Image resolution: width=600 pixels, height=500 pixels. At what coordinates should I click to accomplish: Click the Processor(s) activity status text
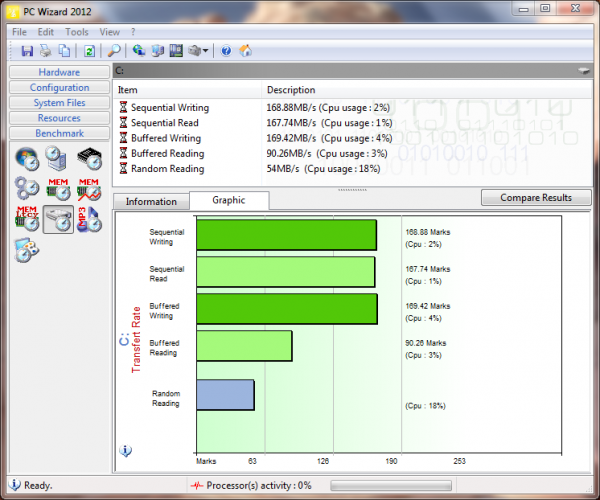[259, 485]
